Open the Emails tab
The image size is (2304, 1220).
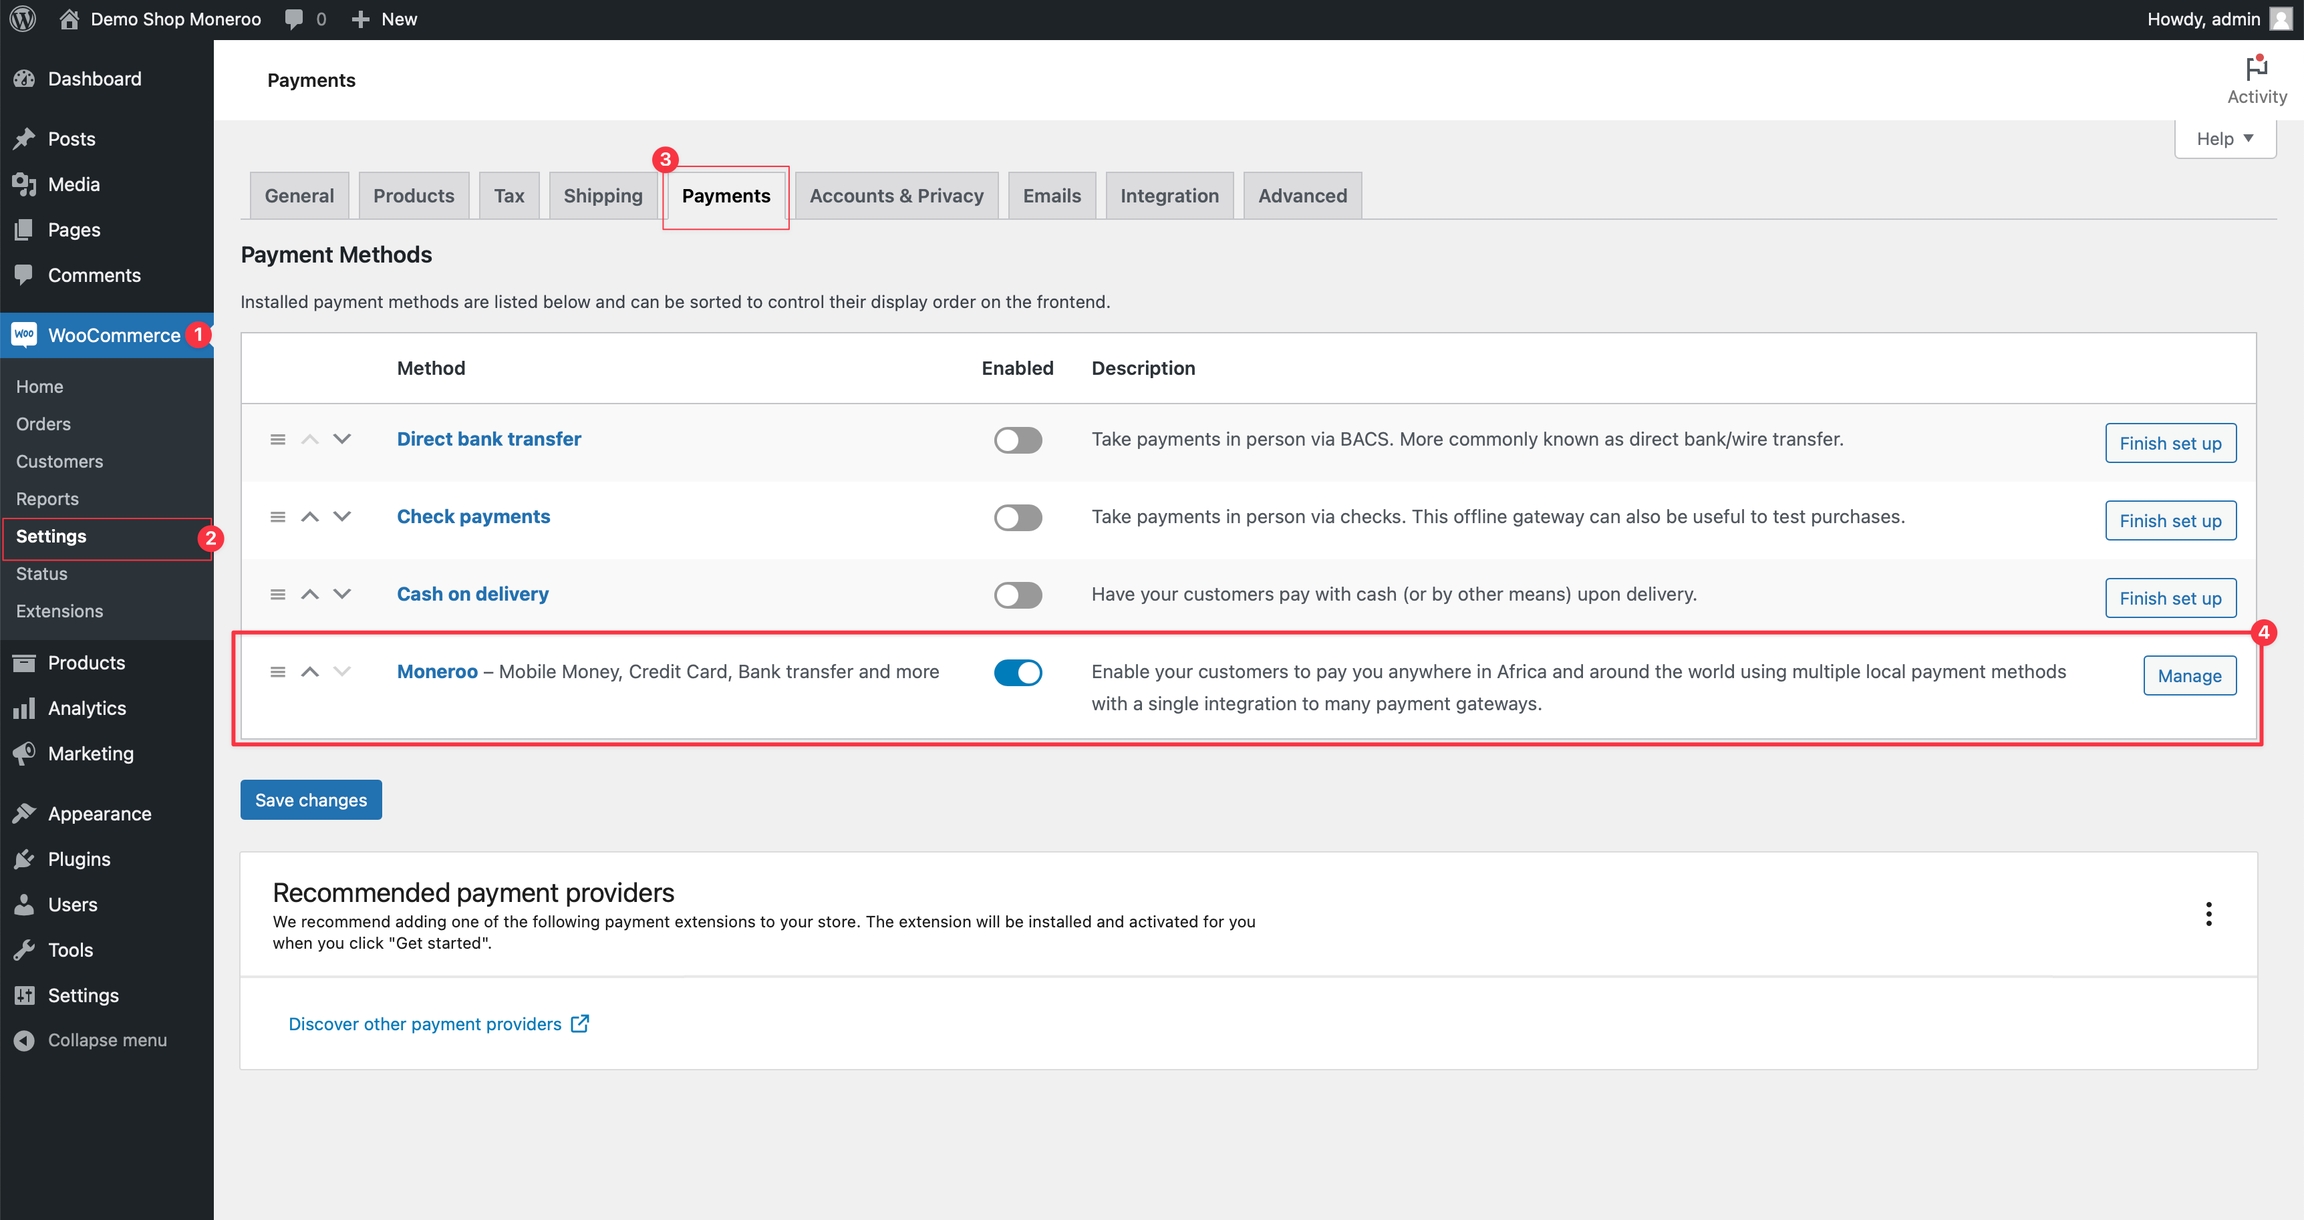click(1052, 196)
